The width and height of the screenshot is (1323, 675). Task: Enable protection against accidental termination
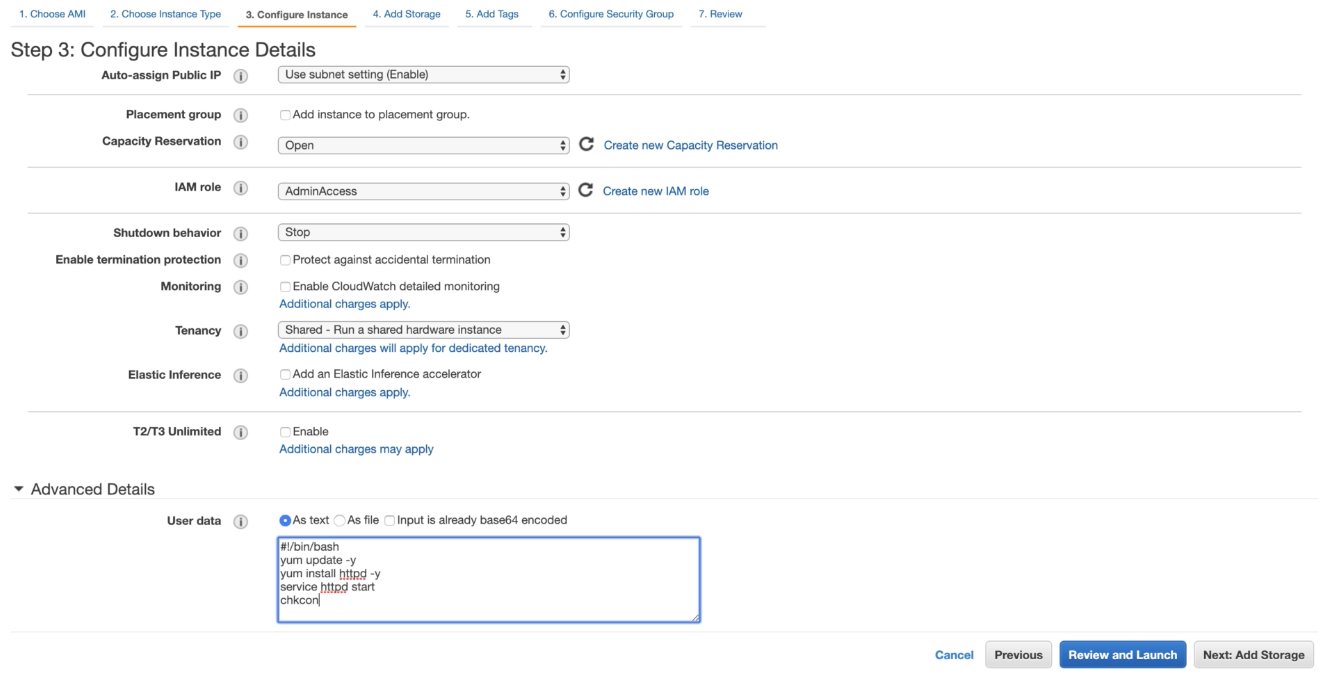point(285,260)
